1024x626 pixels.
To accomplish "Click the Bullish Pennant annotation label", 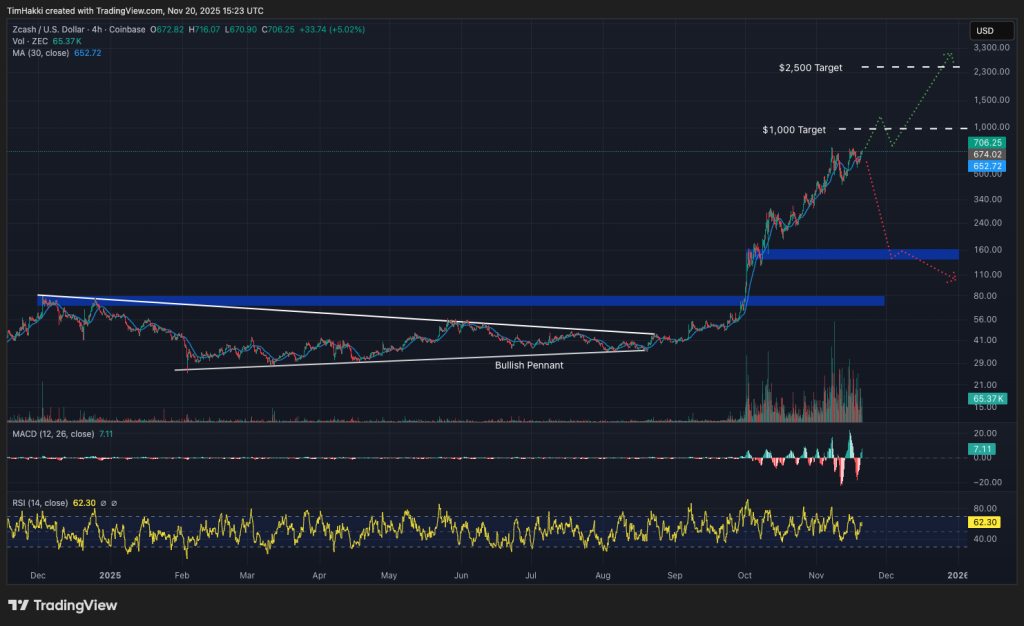I will 529,366.
